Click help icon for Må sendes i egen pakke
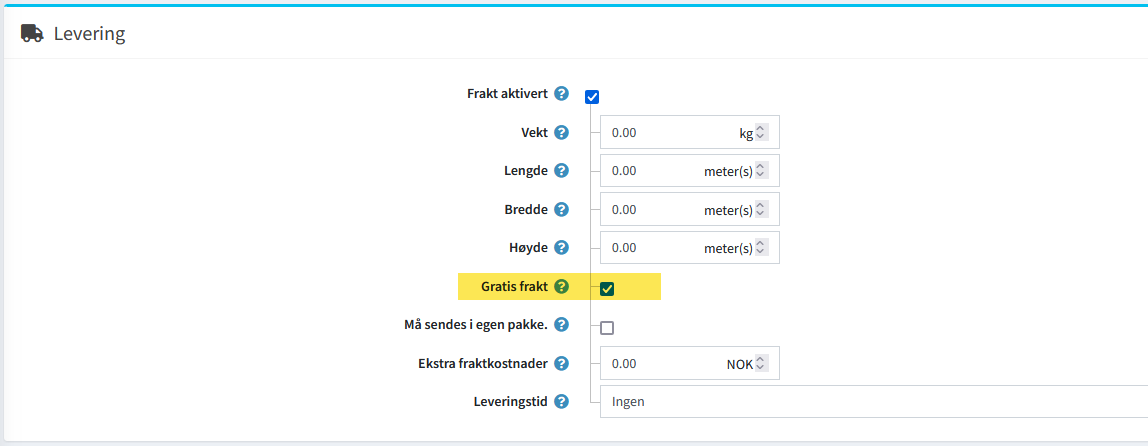The image size is (1148, 446). tap(561, 325)
